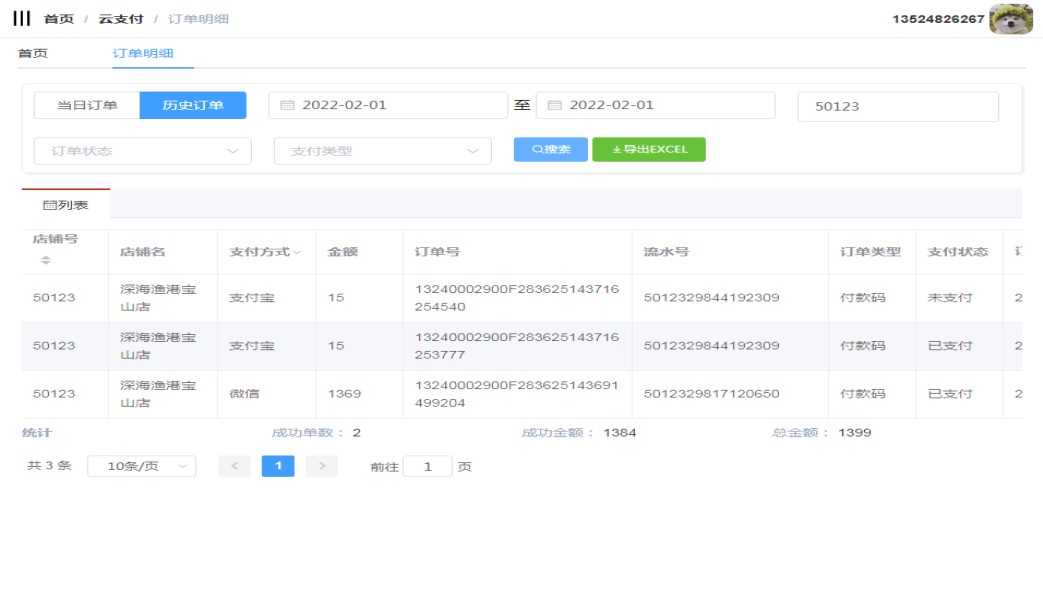Click the 店铺号 column sort icon
The height and width of the screenshot is (605, 1043).
pyautogui.click(x=45, y=260)
